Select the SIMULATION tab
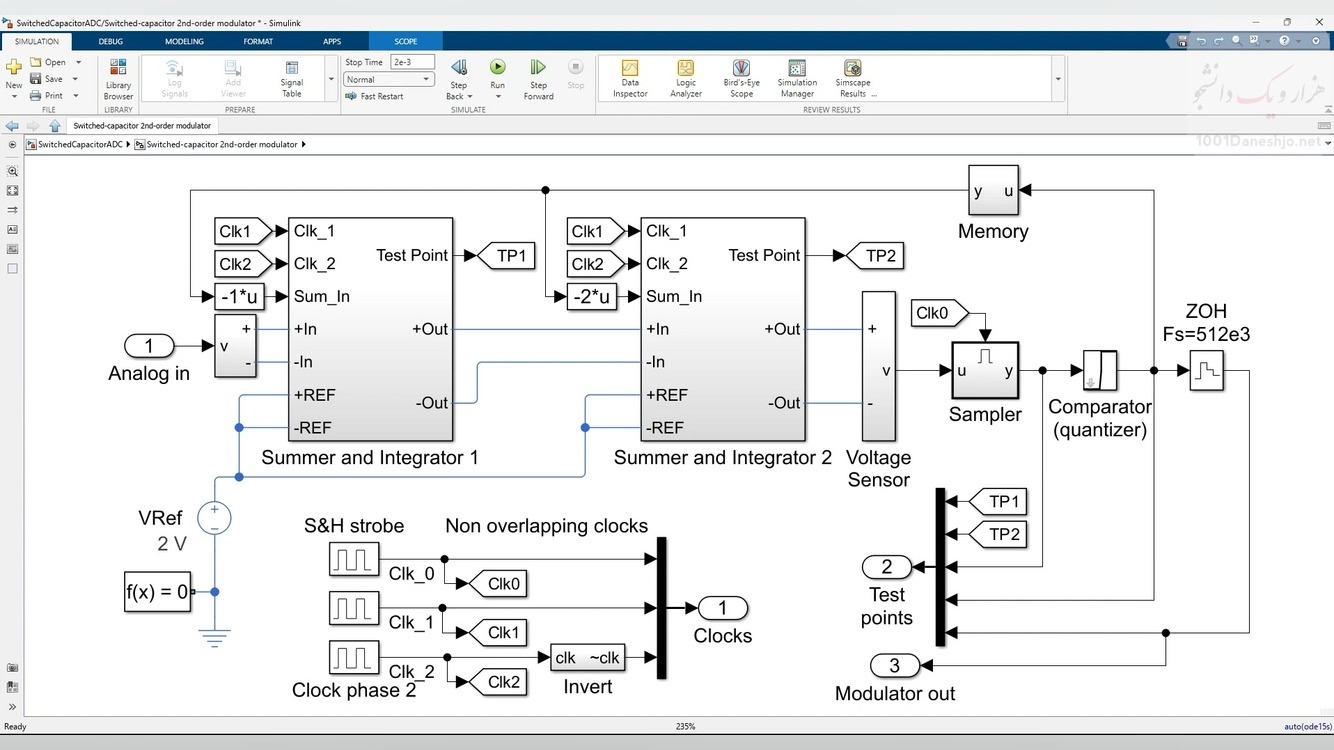This screenshot has height=750, width=1334. point(37,41)
